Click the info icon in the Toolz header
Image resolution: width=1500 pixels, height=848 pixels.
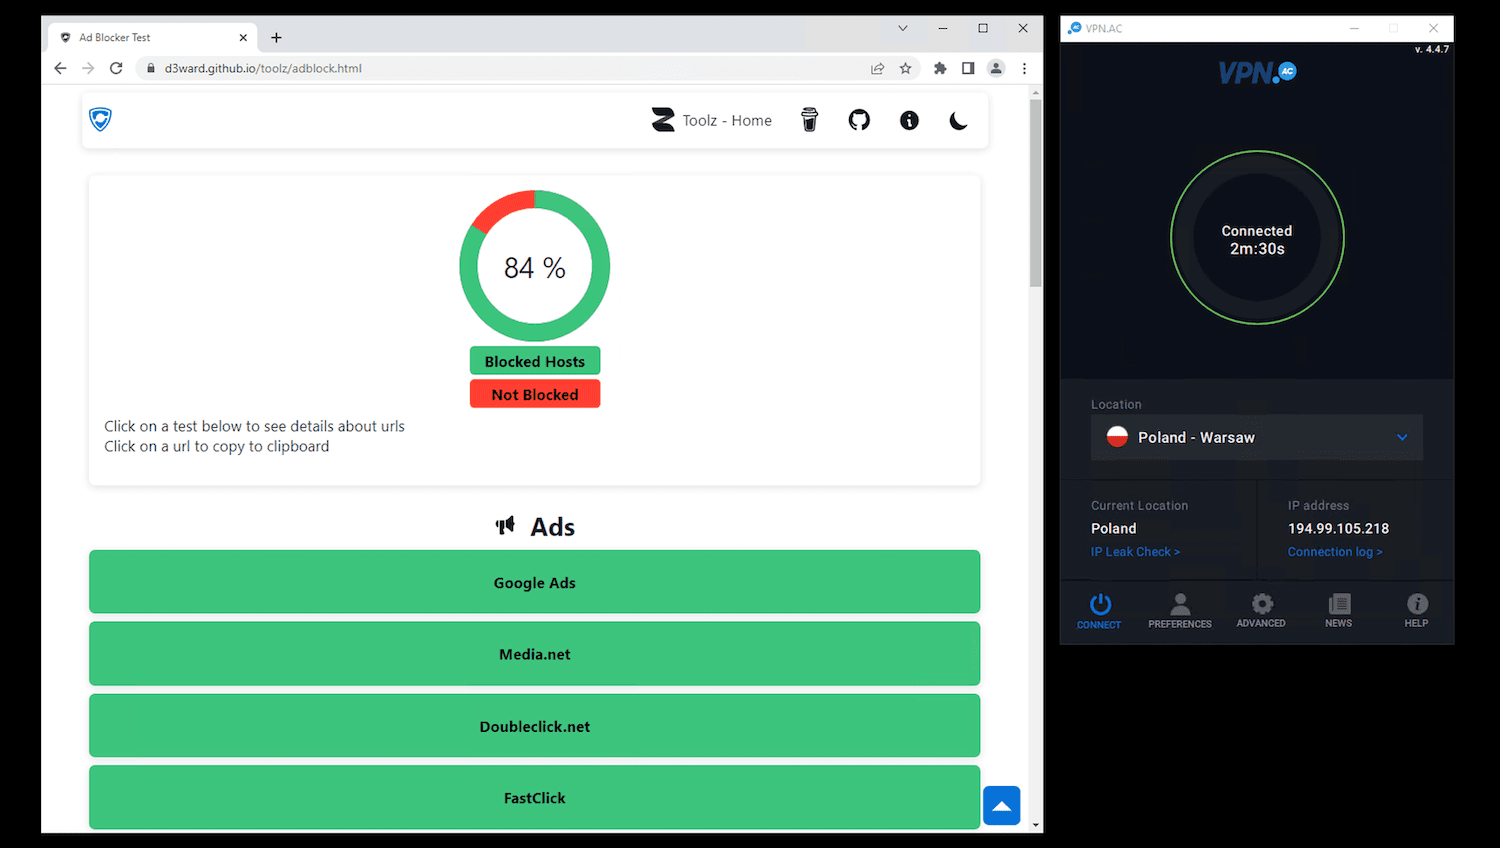[909, 120]
